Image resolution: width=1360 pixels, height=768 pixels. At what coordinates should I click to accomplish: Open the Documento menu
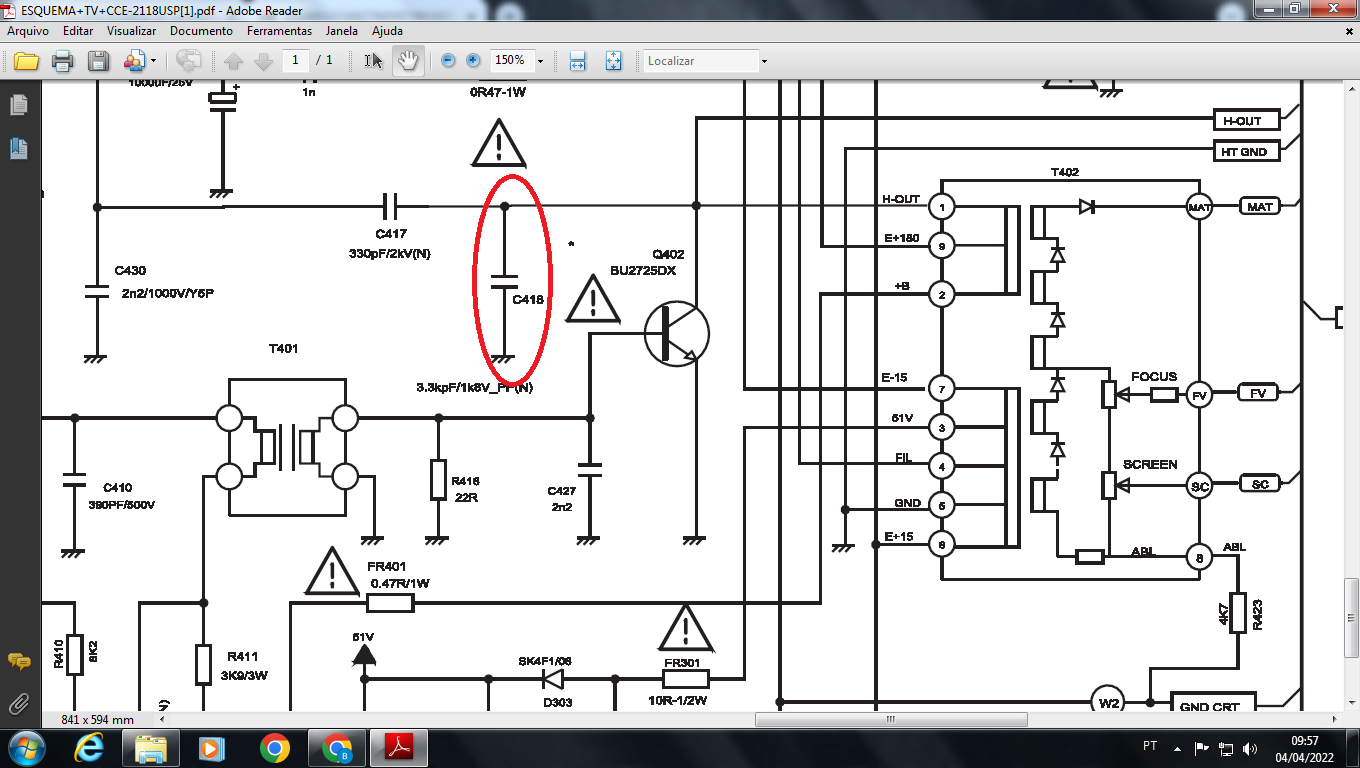tap(201, 31)
